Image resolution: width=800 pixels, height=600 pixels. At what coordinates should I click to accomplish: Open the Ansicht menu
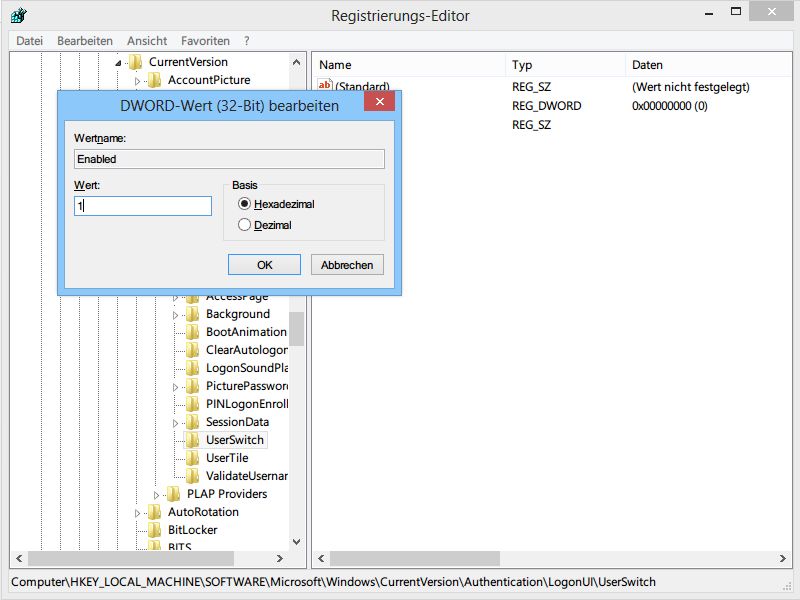click(147, 41)
